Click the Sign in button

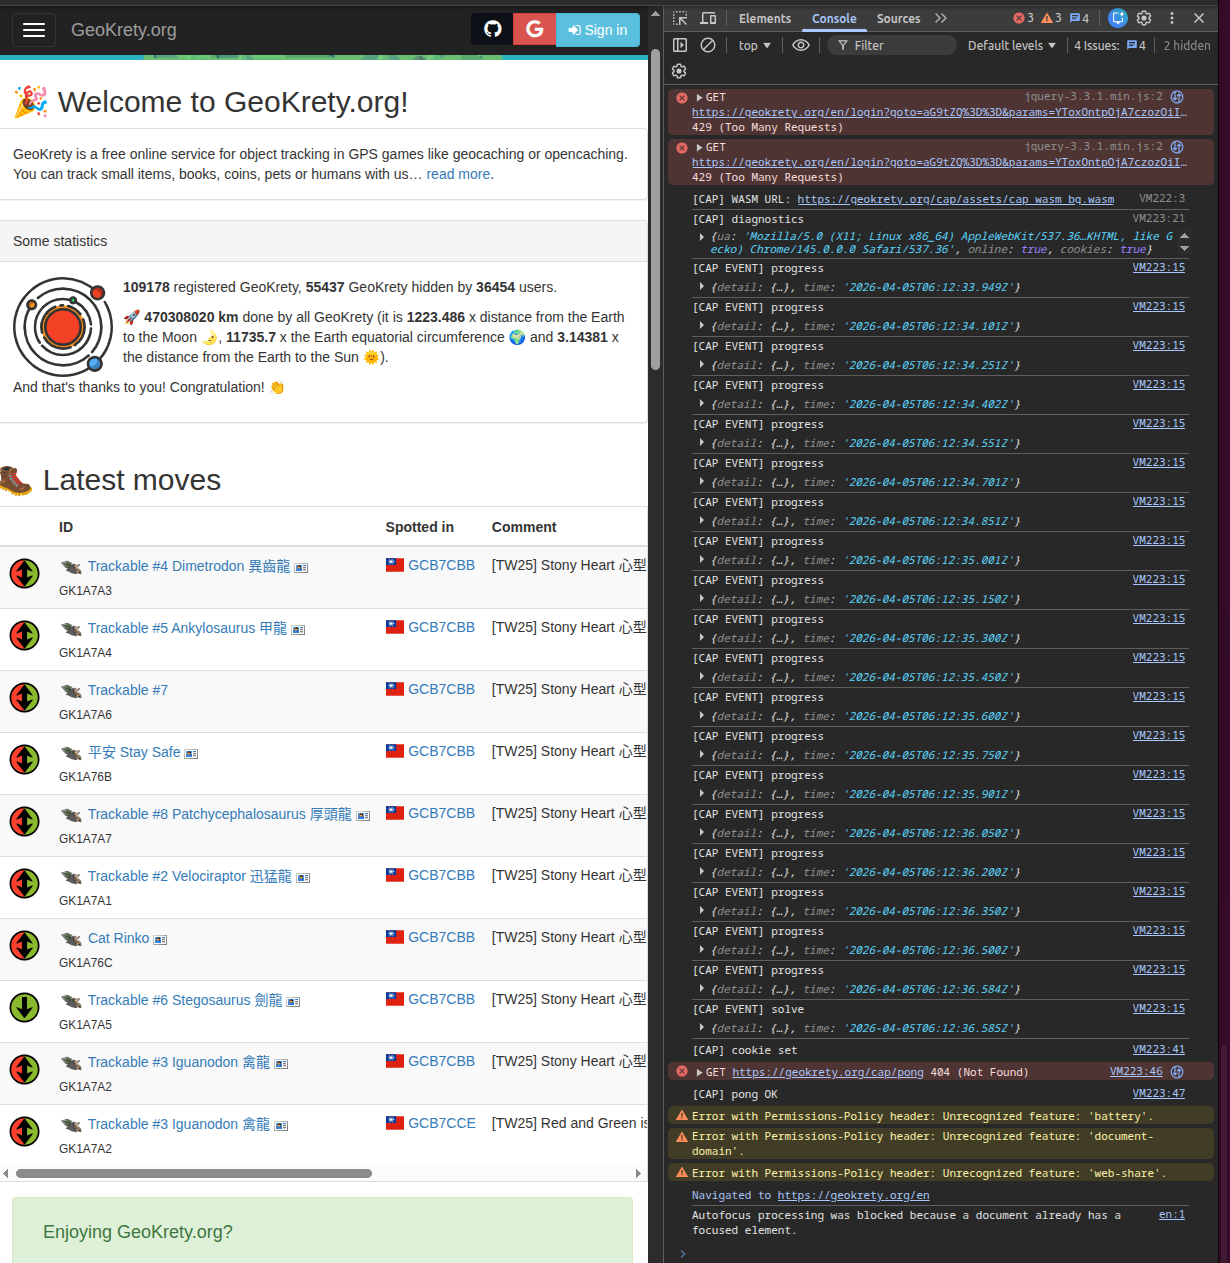tap(597, 29)
